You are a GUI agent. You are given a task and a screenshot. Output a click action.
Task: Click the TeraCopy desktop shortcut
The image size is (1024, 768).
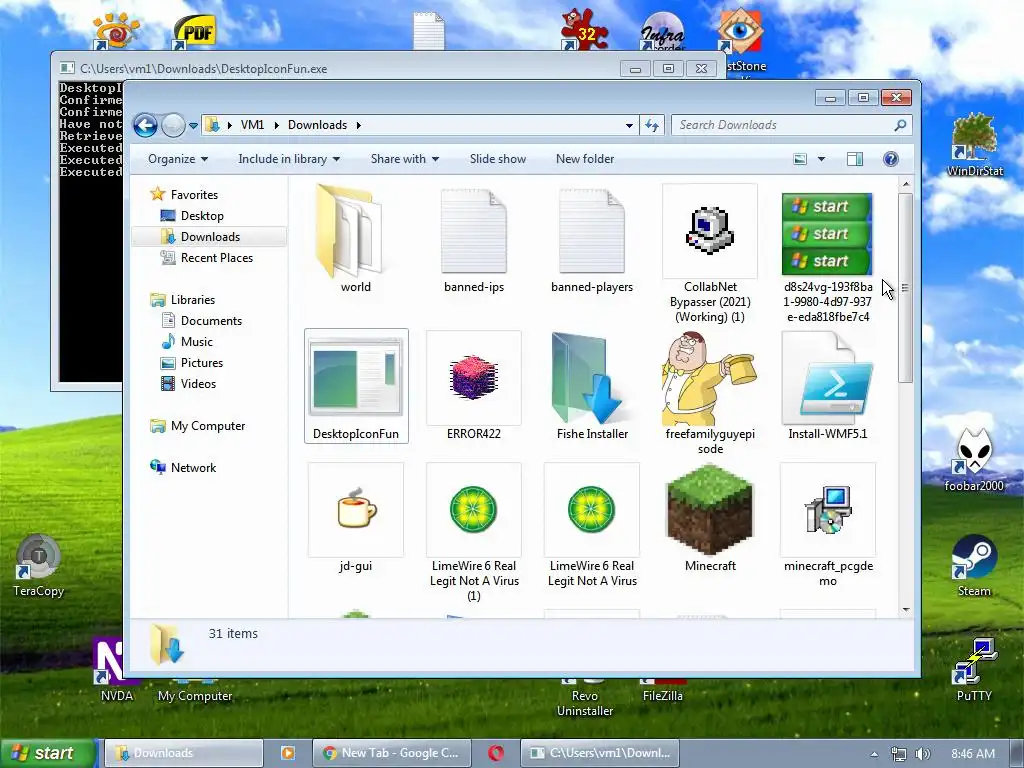pyautogui.click(x=39, y=566)
